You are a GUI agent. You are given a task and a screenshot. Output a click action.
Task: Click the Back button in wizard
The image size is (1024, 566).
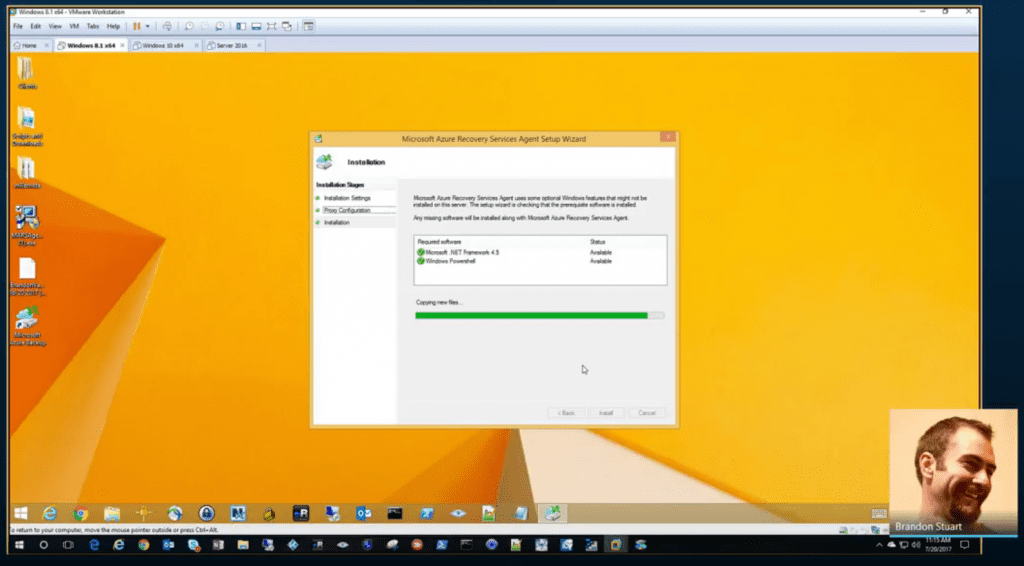[565, 412]
